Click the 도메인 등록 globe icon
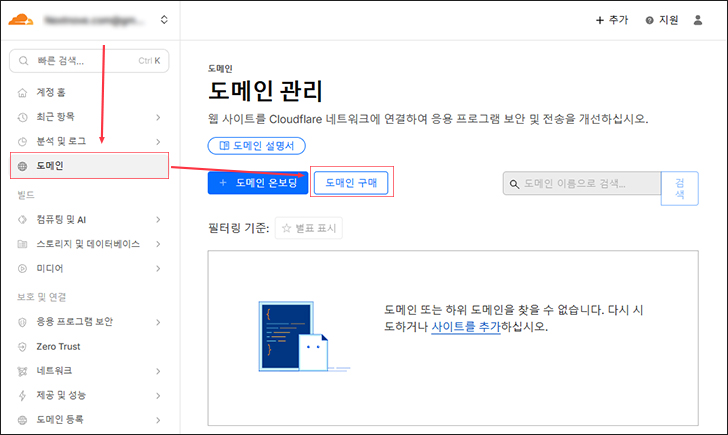 click(x=22, y=420)
